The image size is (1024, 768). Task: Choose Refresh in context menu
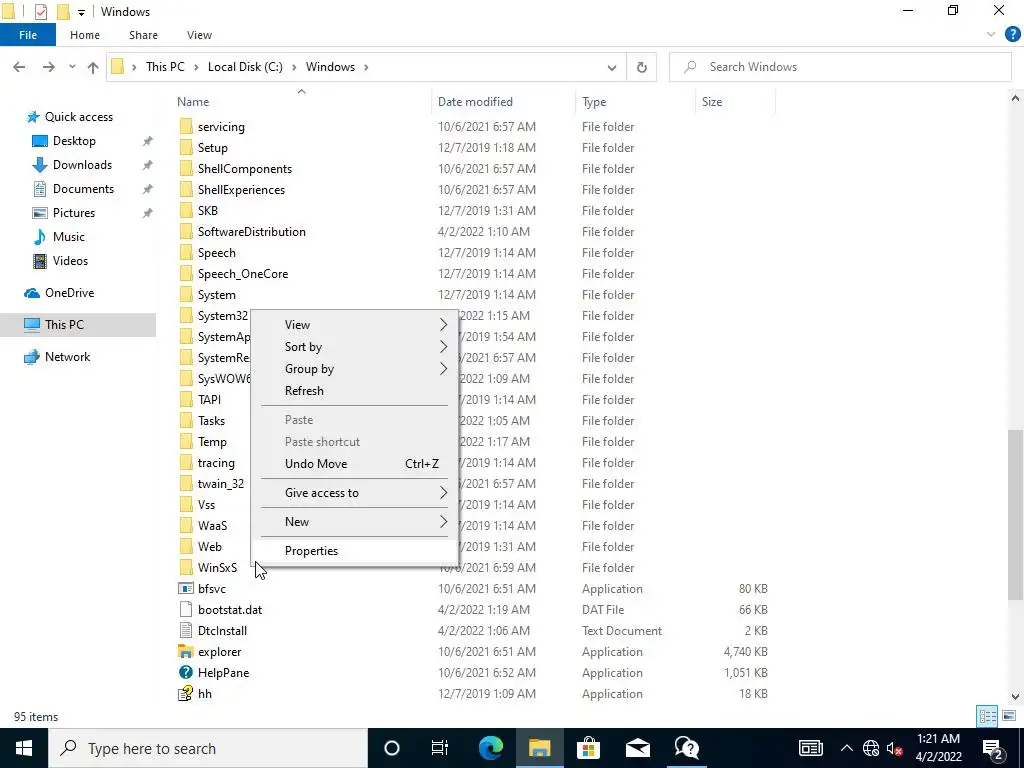355,391
